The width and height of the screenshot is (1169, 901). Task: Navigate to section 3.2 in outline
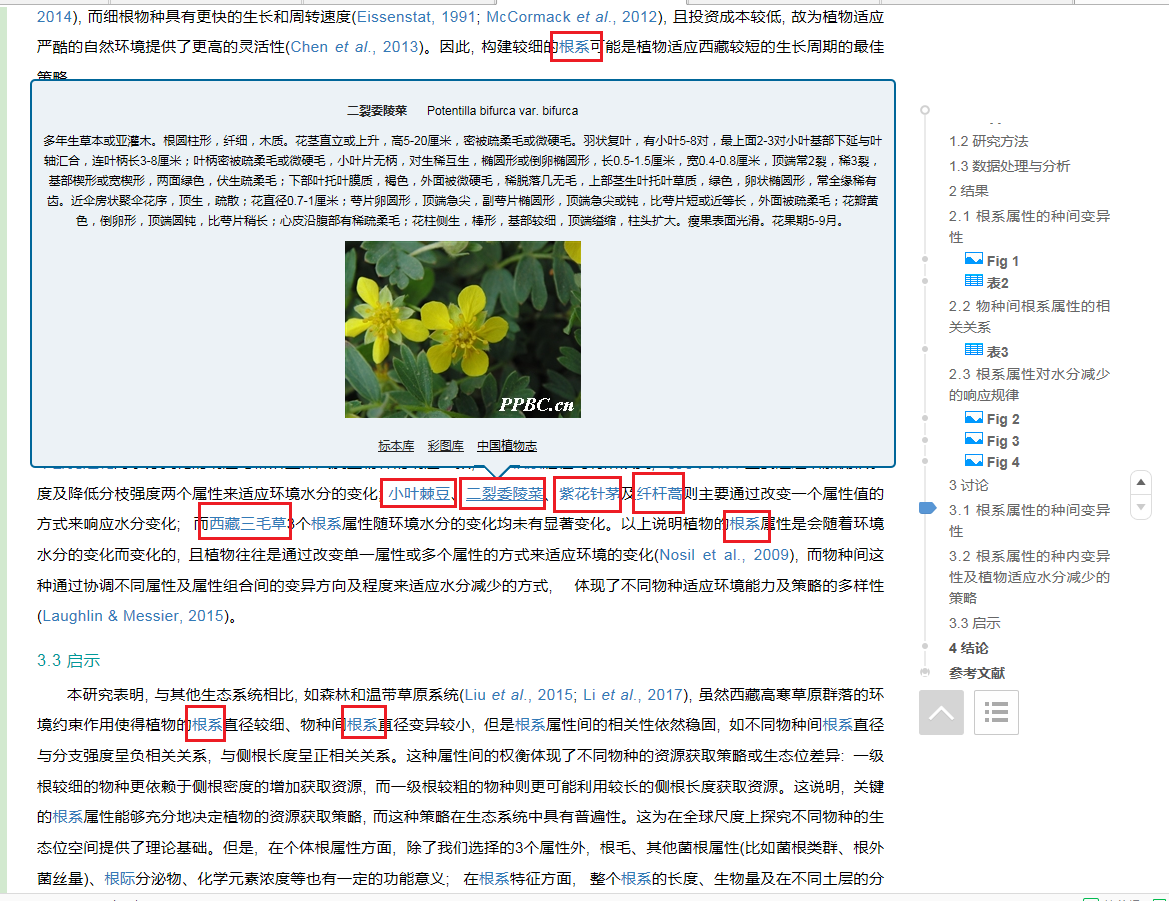pyautogui.click(x=1029, y=576)
